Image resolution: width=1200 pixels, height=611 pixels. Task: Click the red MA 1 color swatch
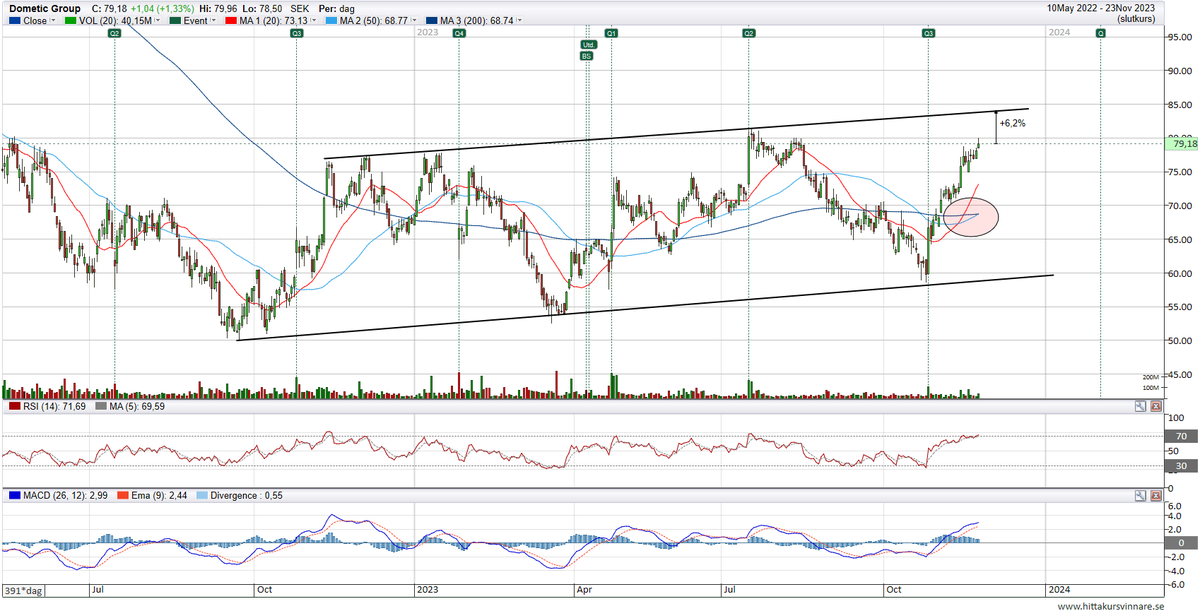(x=231, y=20)
